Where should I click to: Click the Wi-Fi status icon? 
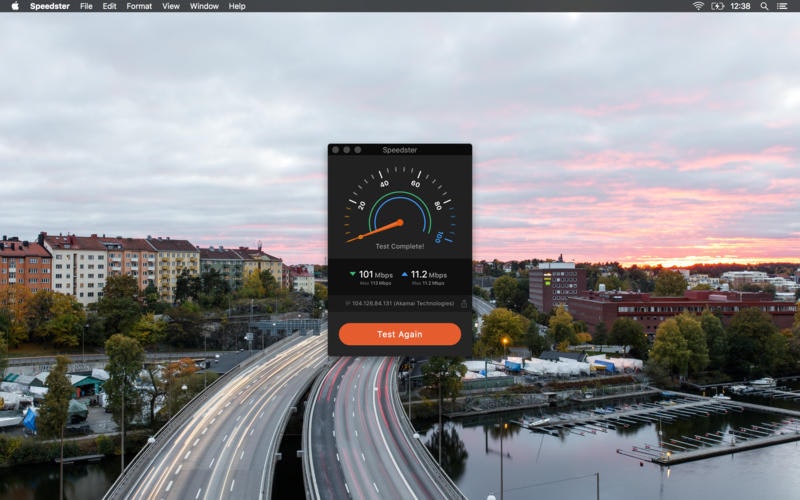pos(698,6)
